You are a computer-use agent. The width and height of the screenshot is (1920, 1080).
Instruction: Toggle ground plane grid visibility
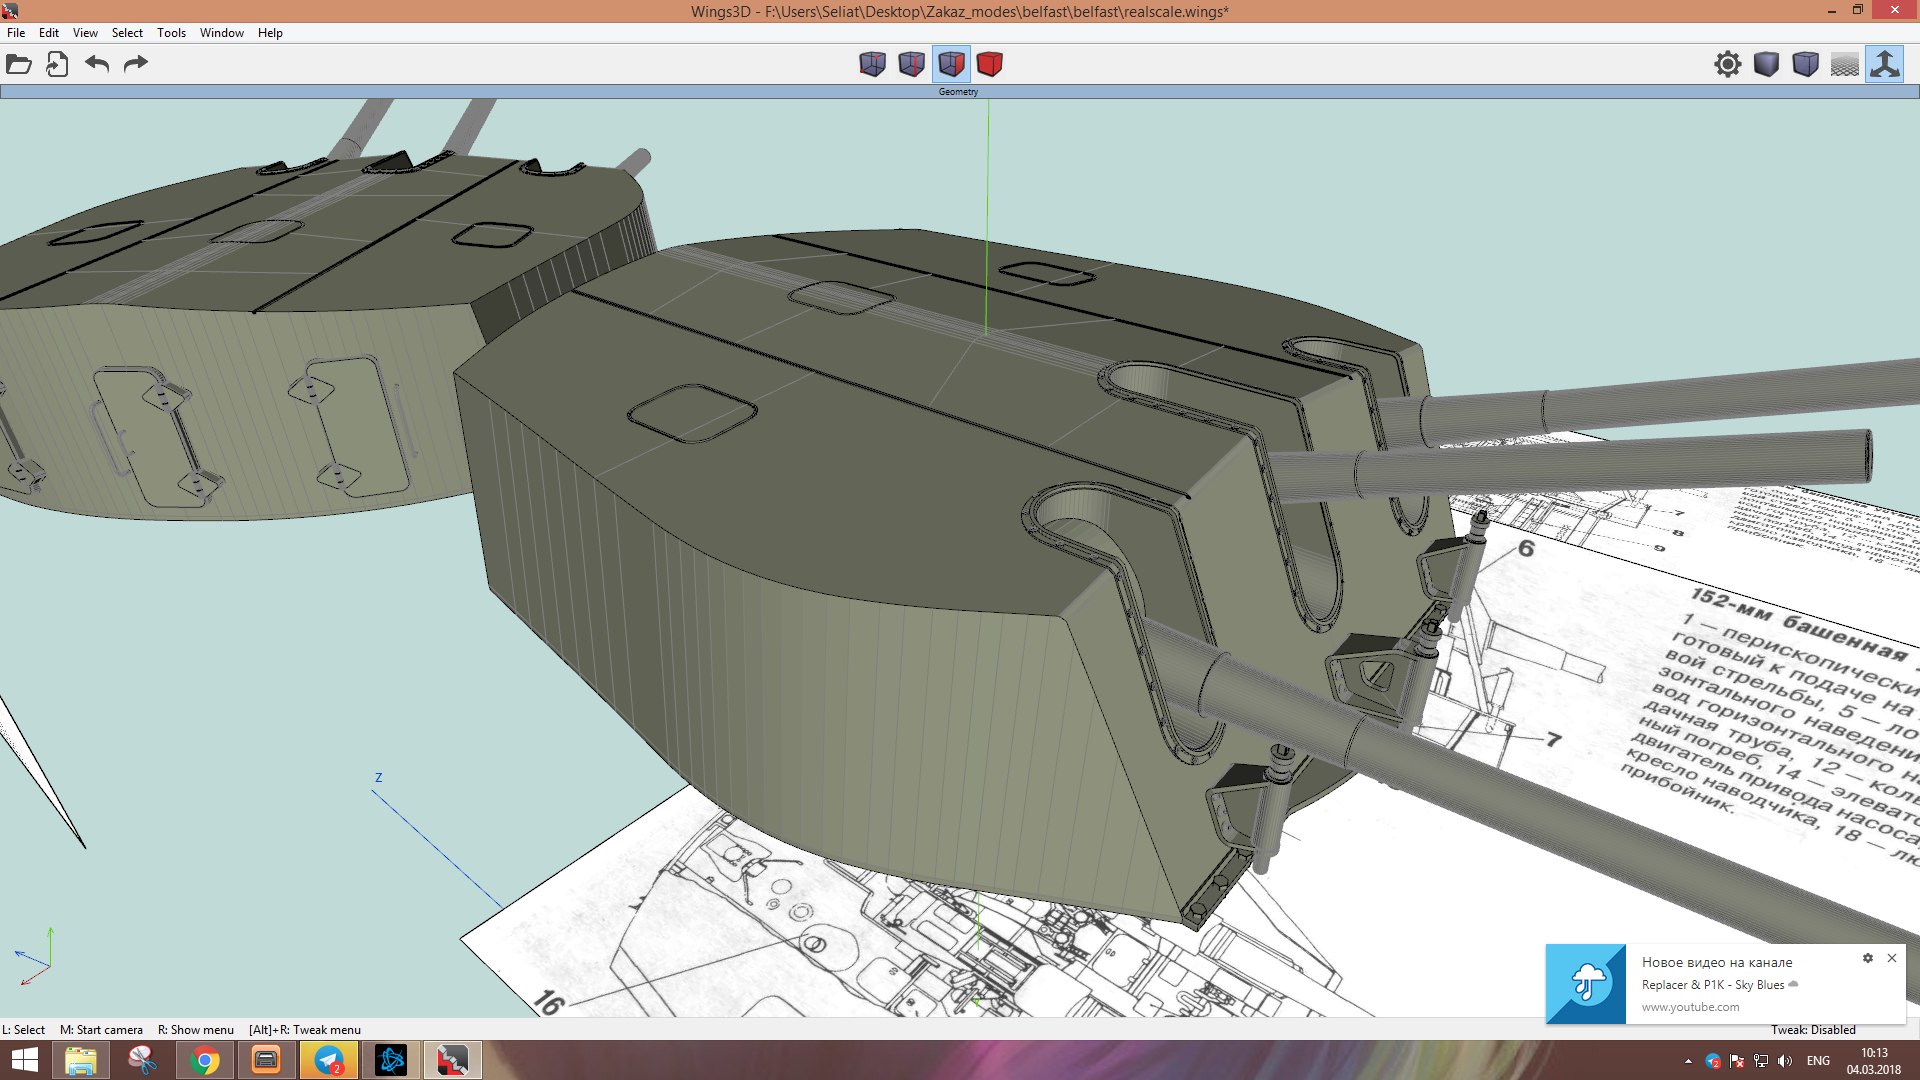pyautogui.click(x=1844, y=64)
